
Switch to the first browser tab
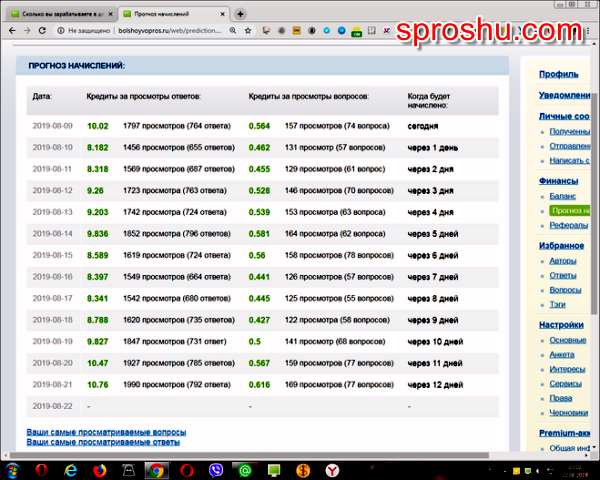point(60,14)
